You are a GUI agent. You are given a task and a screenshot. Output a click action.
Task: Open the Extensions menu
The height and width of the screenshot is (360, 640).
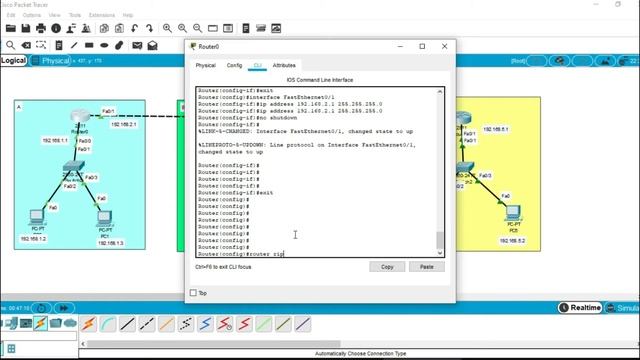coord(102,15)
